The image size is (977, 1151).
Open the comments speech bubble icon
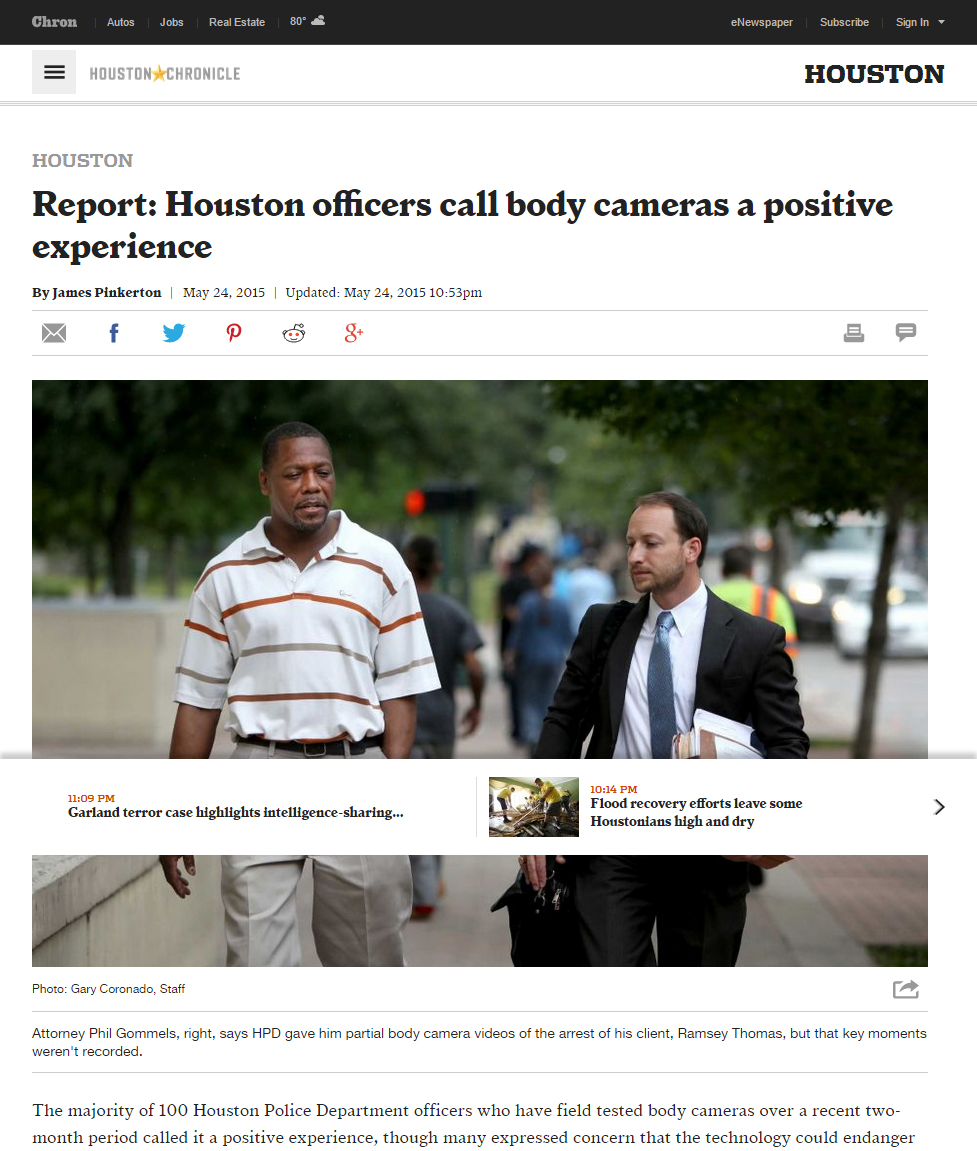pos(906,333)
